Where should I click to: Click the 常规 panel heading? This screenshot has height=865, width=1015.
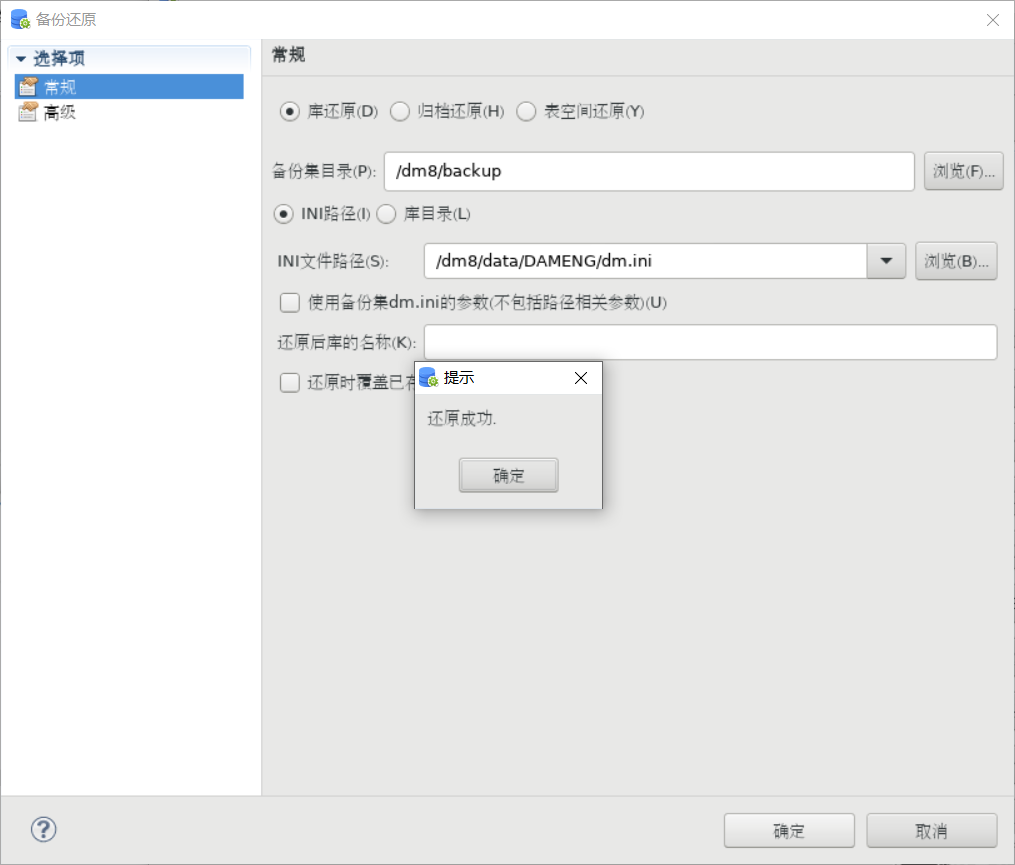tap(288, 55)
